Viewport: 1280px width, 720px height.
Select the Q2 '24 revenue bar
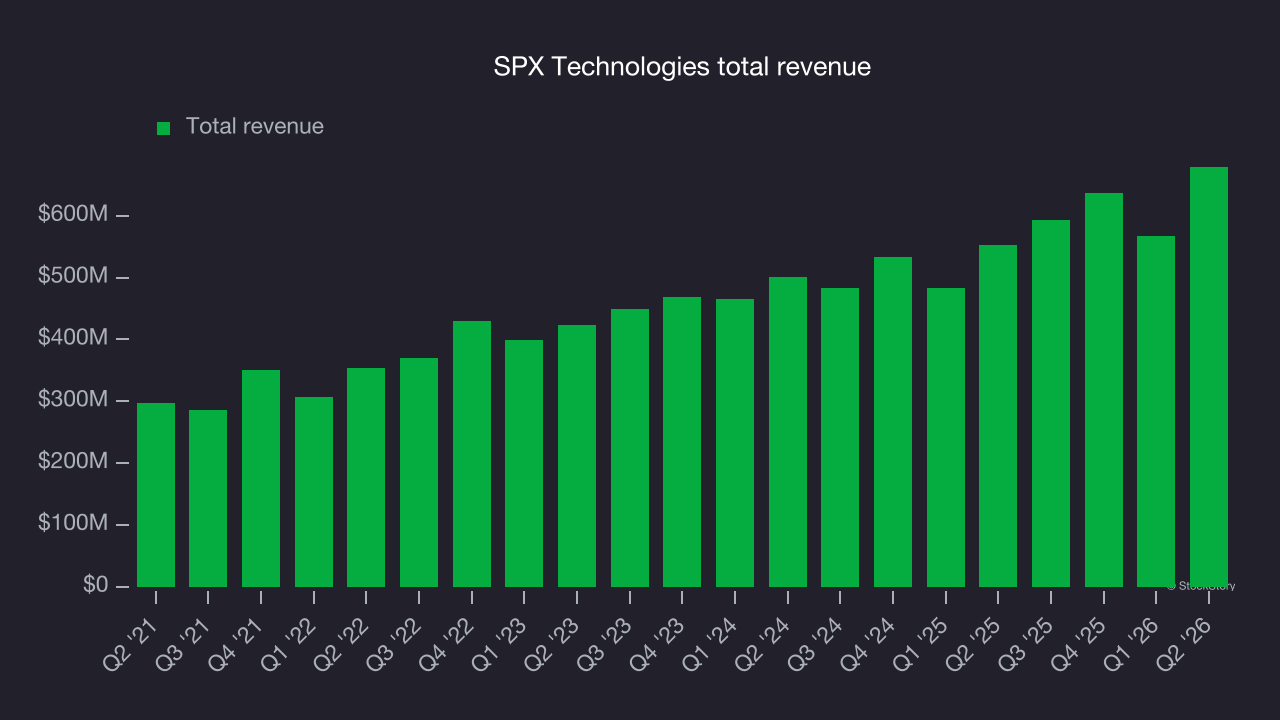point(788,432)
